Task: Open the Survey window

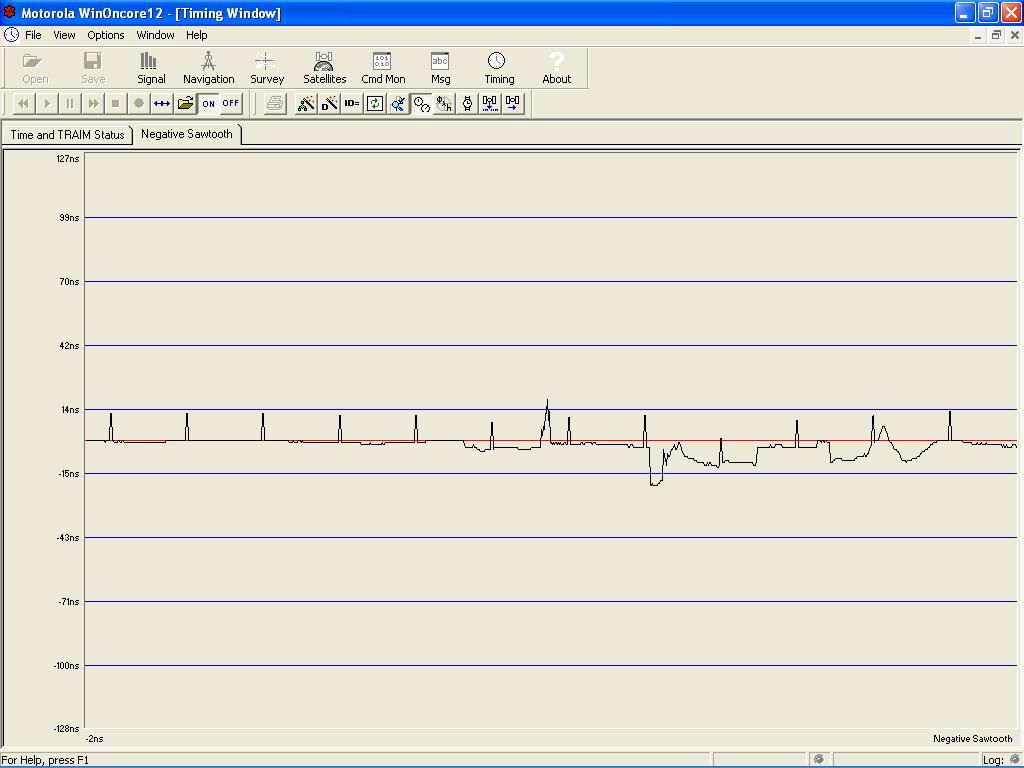Action: click(266, 69)
